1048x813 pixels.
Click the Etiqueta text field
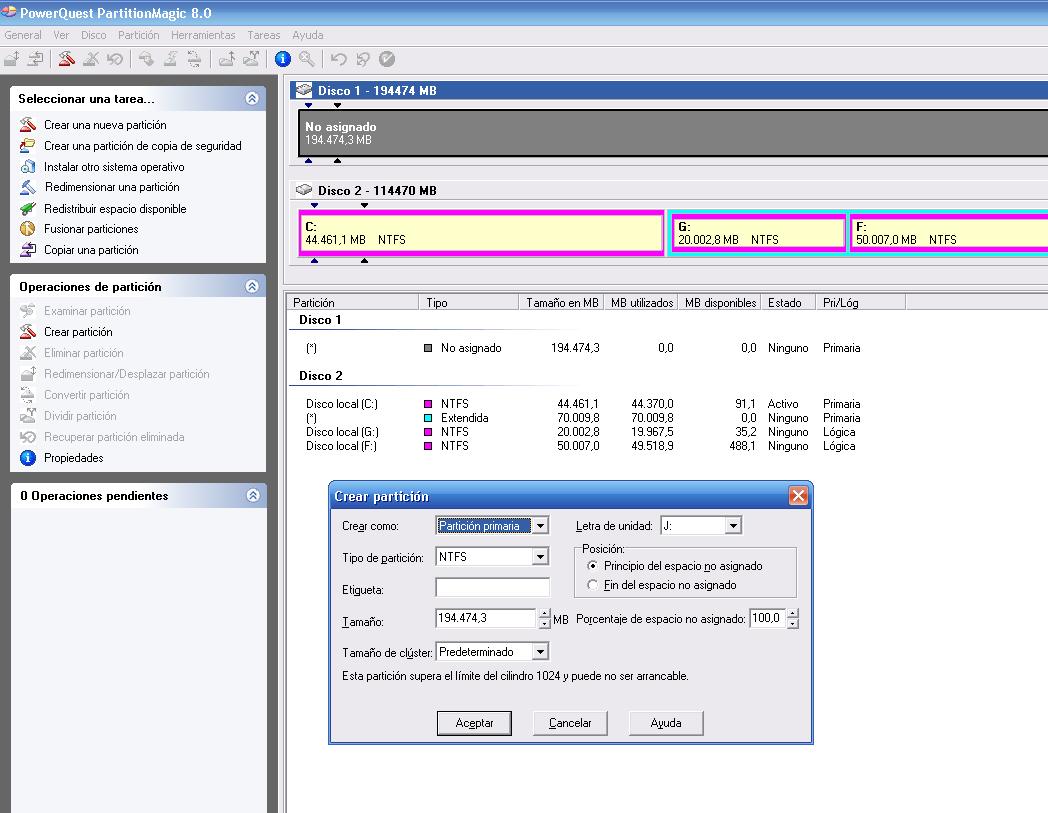point(493,587)
